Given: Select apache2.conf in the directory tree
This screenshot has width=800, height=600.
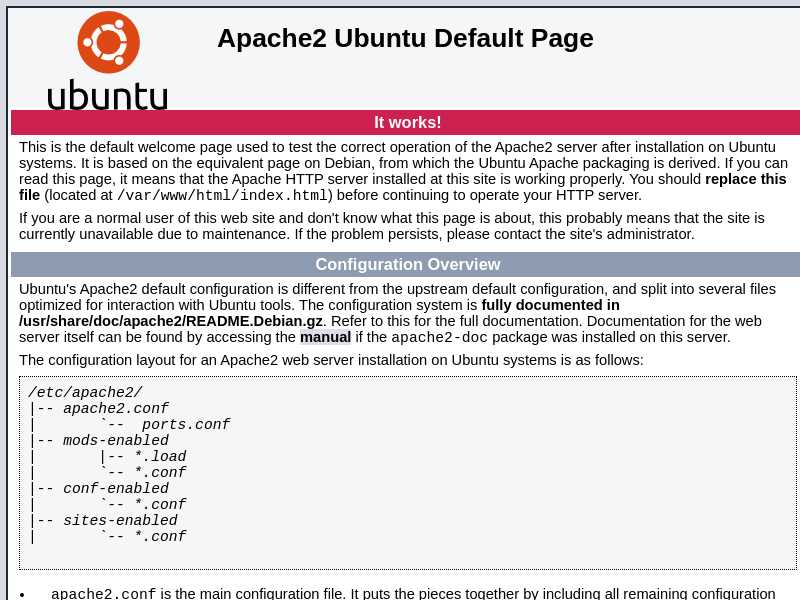Looking at the screenshot, I should point(115,409).
